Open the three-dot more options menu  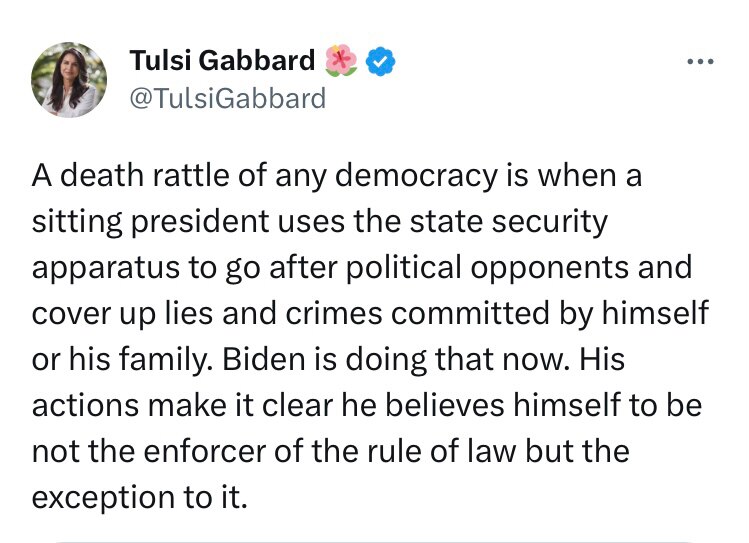coord(700,62)
